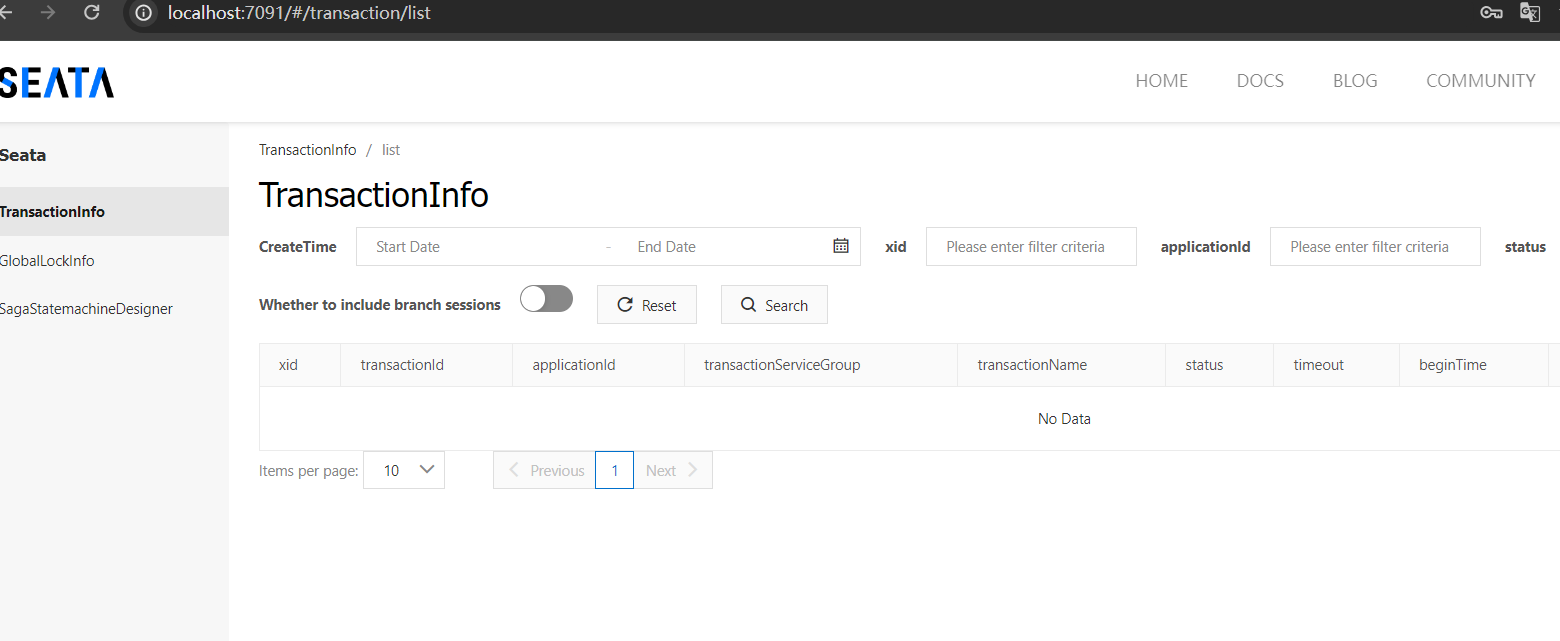1560x641 pixels.
Task: Click the Previous page button
Action: (544, 470)
